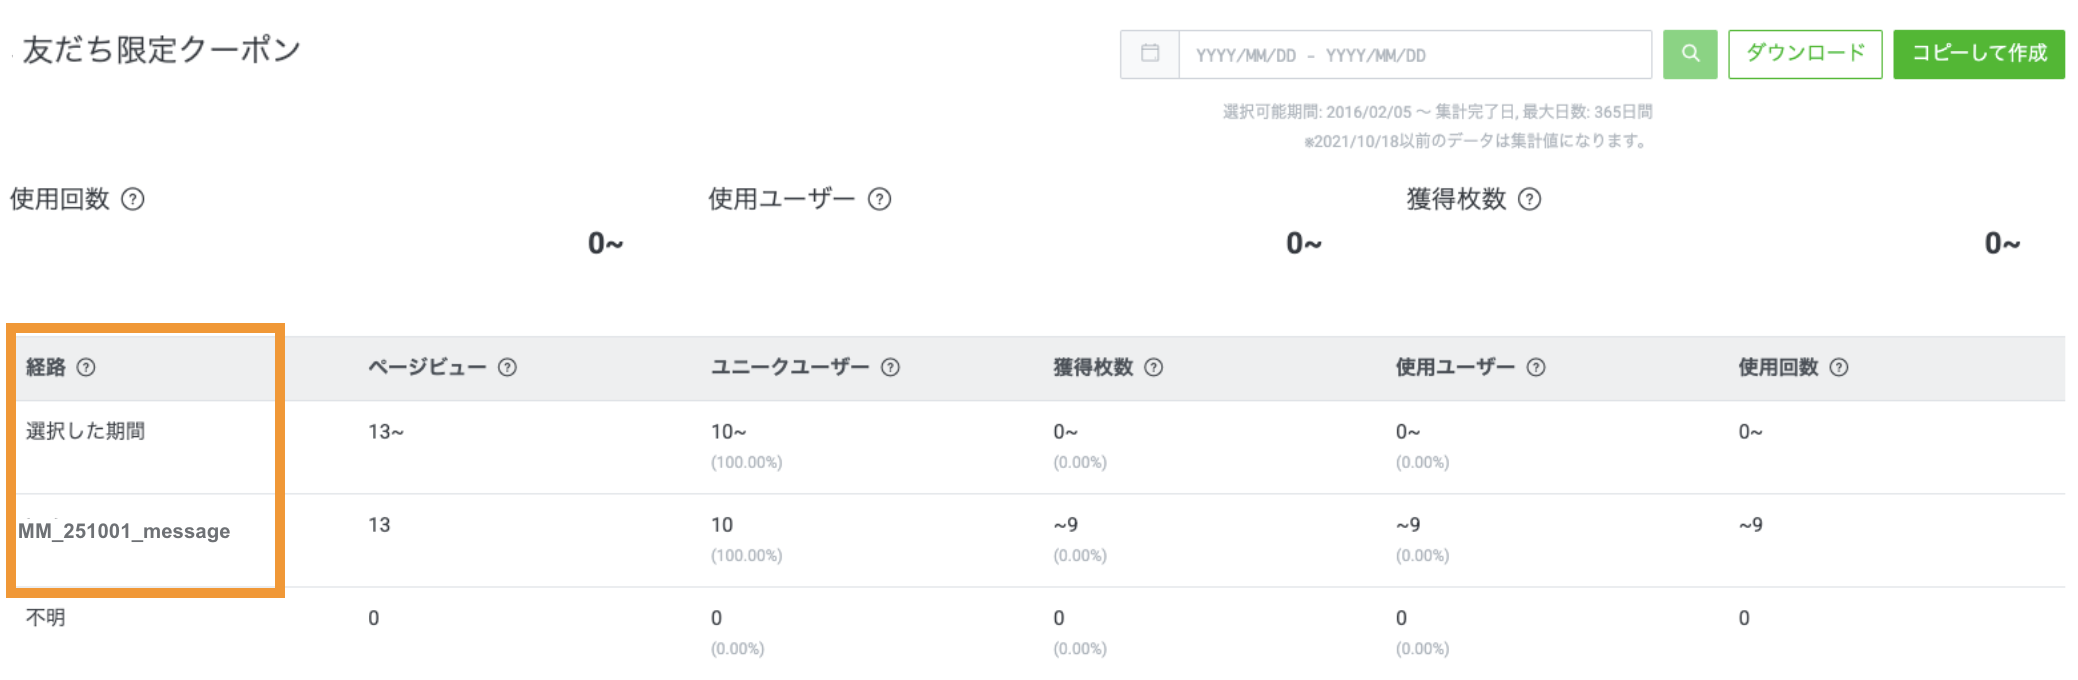2078x680 pixels.
Task: Click the green search magnifier icon
Action: tap(1690, 54)
